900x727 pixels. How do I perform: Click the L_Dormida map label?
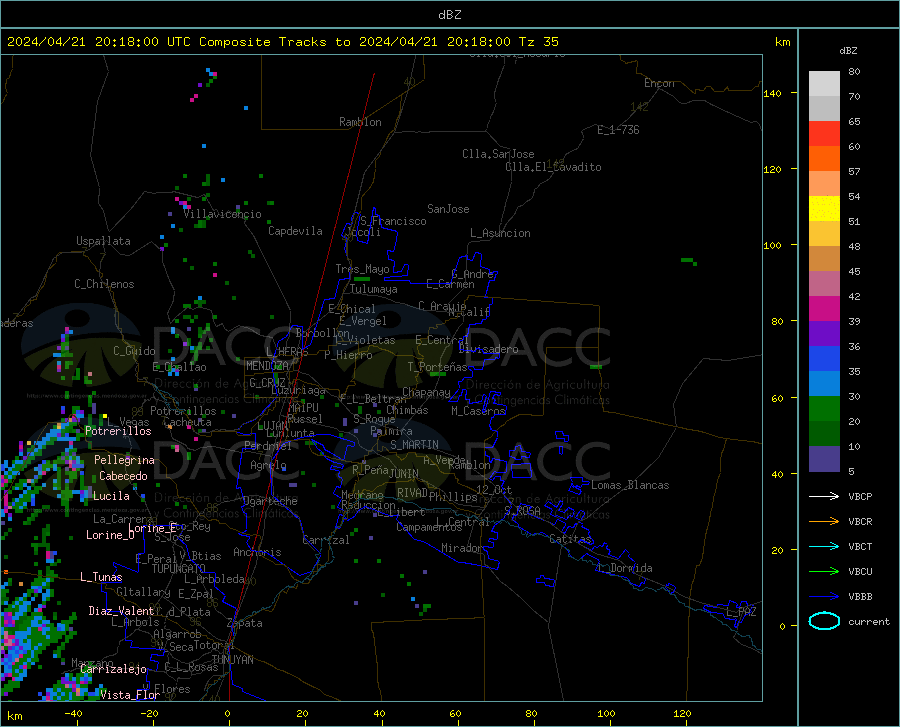(x=624, y=568)
